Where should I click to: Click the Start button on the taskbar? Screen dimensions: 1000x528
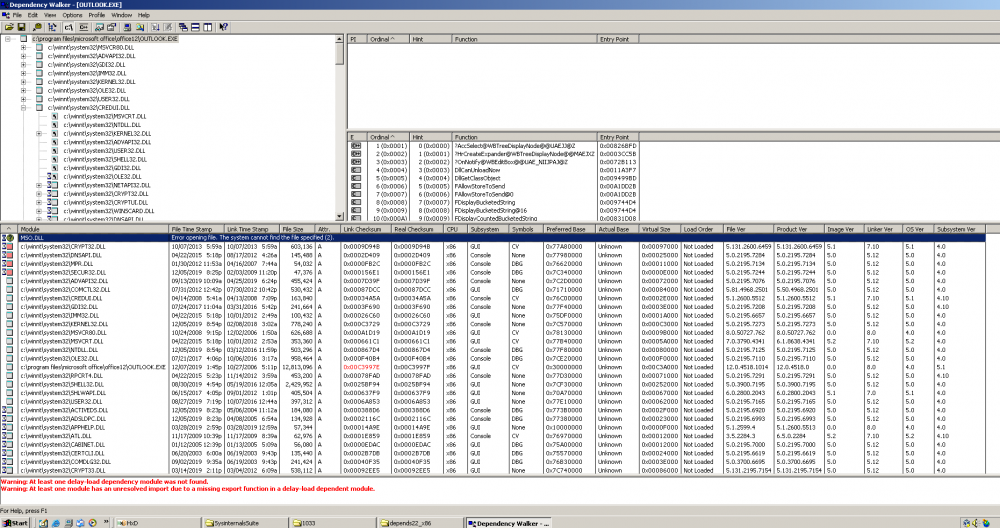(15, 522)
